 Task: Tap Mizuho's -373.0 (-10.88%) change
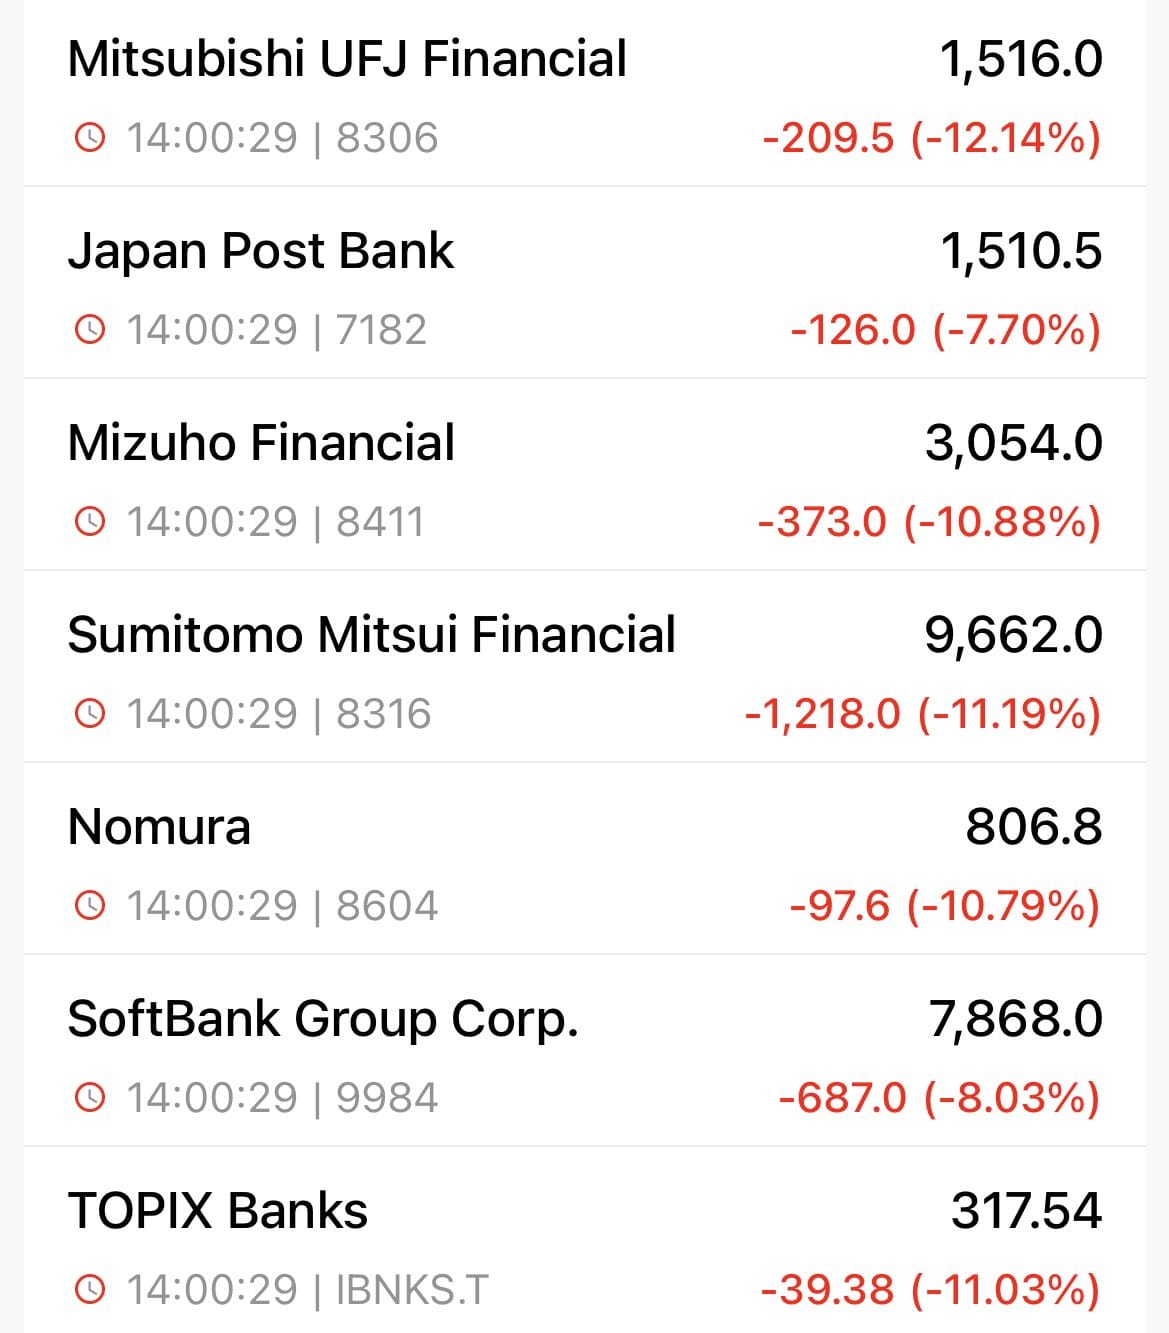929,521
